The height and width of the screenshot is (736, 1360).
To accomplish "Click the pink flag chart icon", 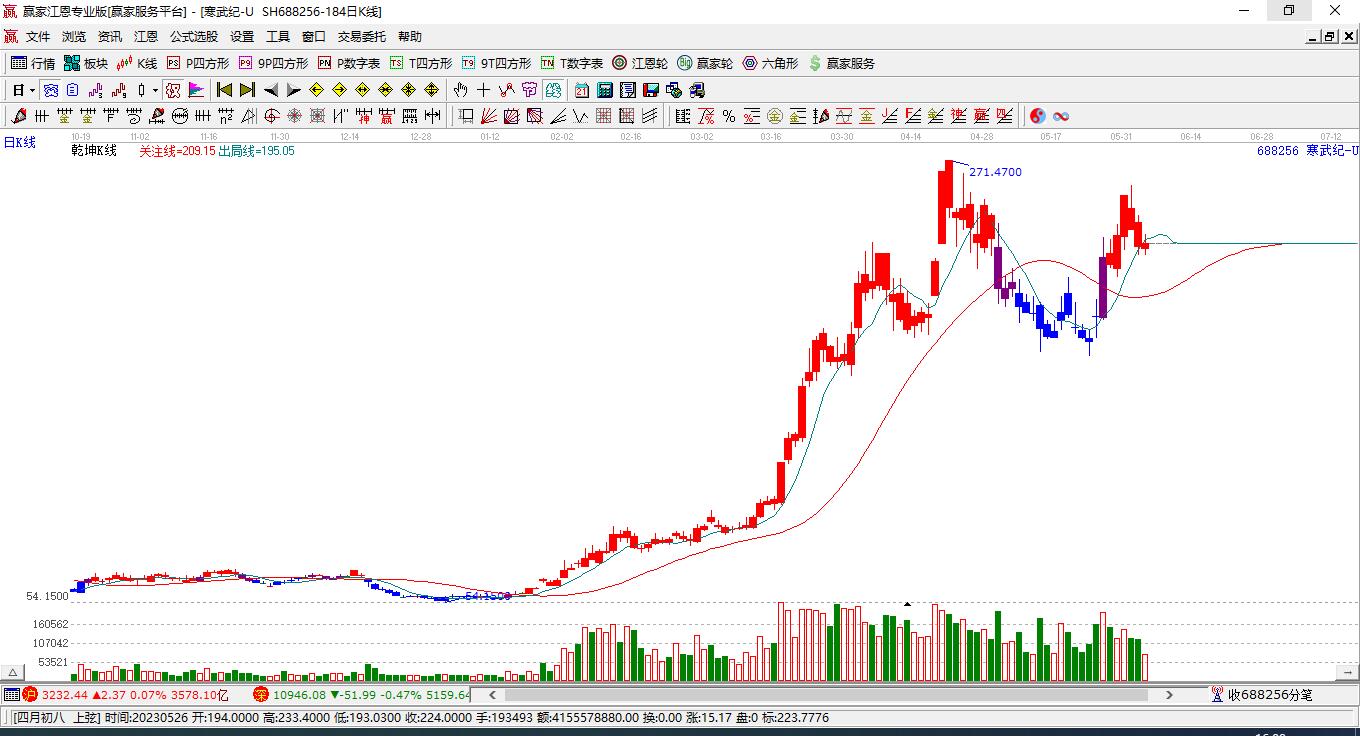I will [x=196, y=90].
